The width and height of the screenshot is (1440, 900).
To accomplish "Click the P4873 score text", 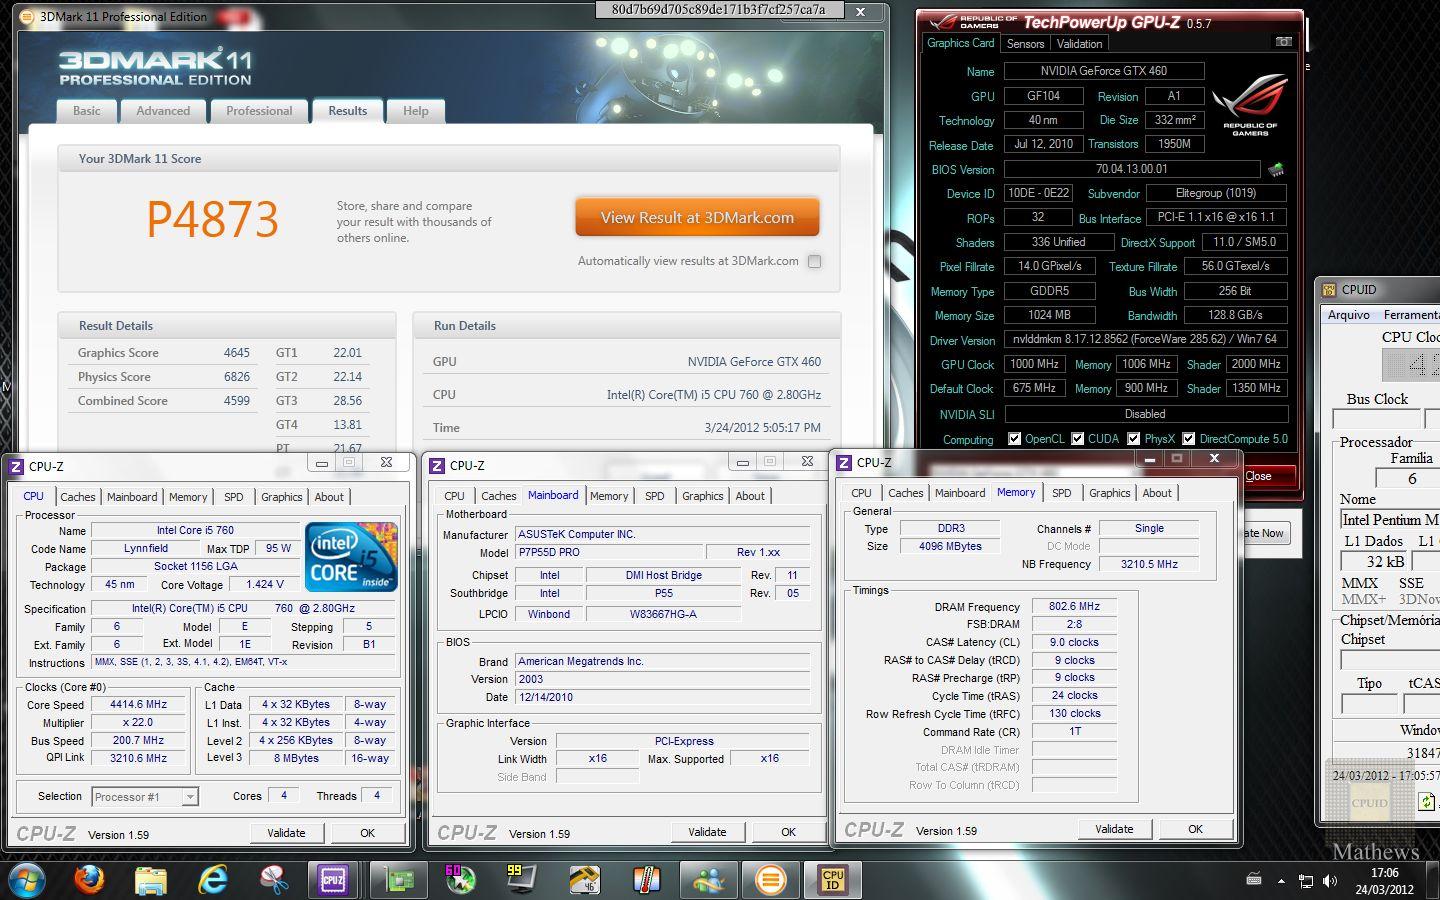I will click(213, 219).
